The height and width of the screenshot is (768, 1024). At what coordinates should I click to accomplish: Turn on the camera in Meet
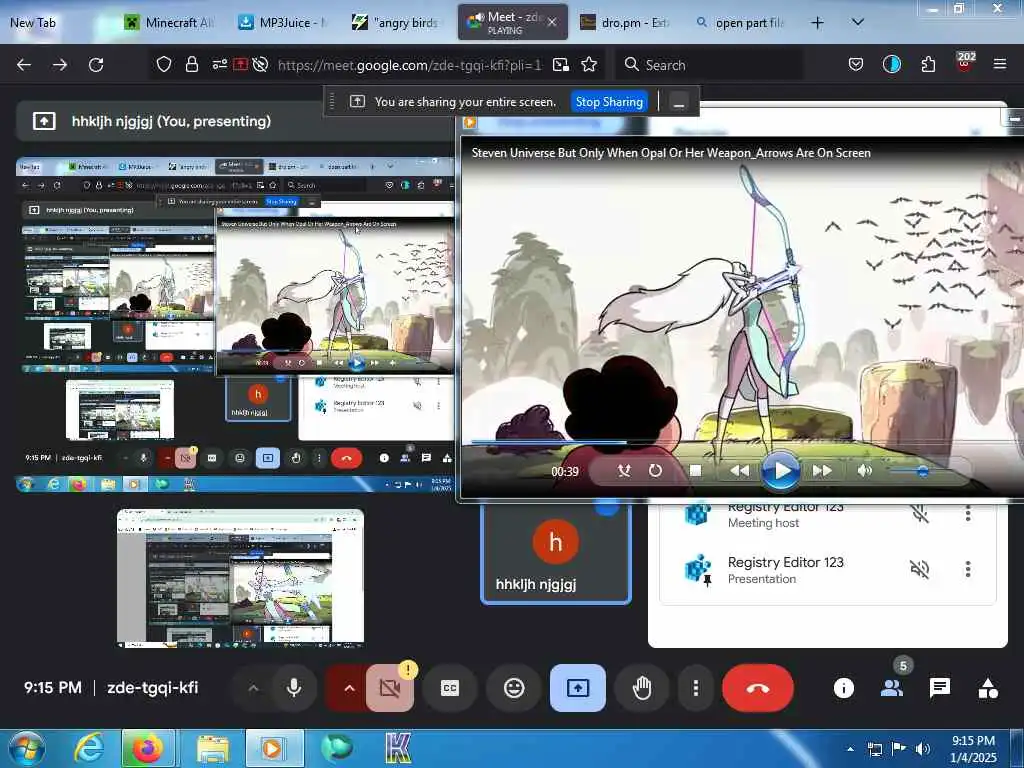pyautogui.click(x=389, y=688)
